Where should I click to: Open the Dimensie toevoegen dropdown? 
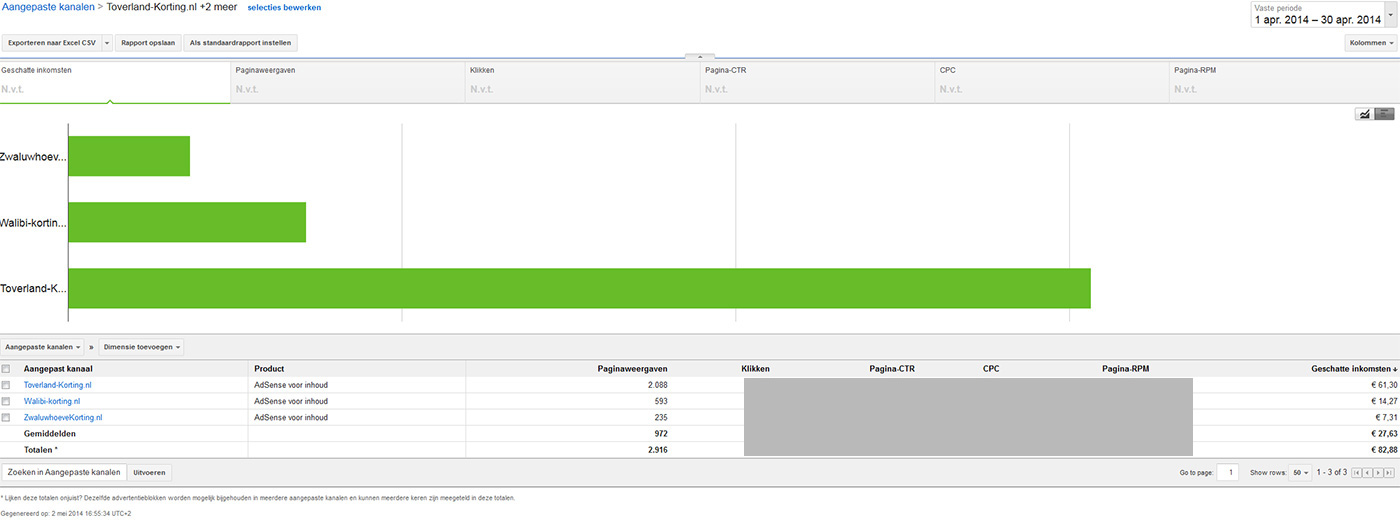141,347
